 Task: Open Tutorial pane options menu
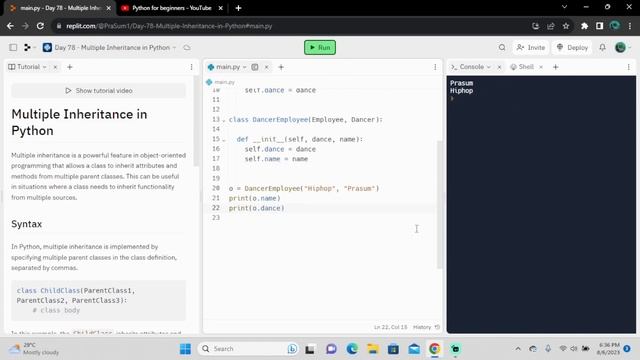pos(191,67)
